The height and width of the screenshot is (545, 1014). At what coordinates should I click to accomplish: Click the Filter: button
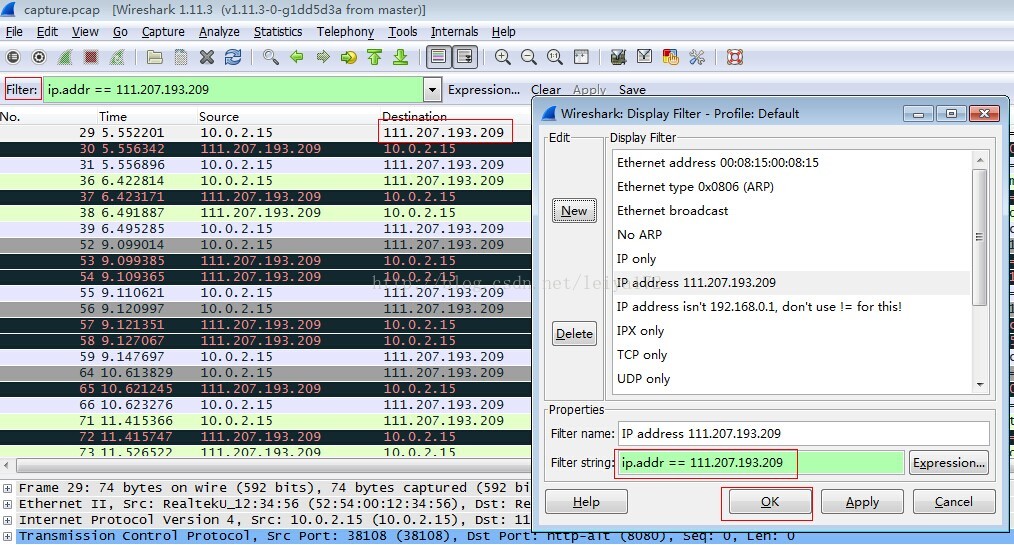click(x=23, y=89)
